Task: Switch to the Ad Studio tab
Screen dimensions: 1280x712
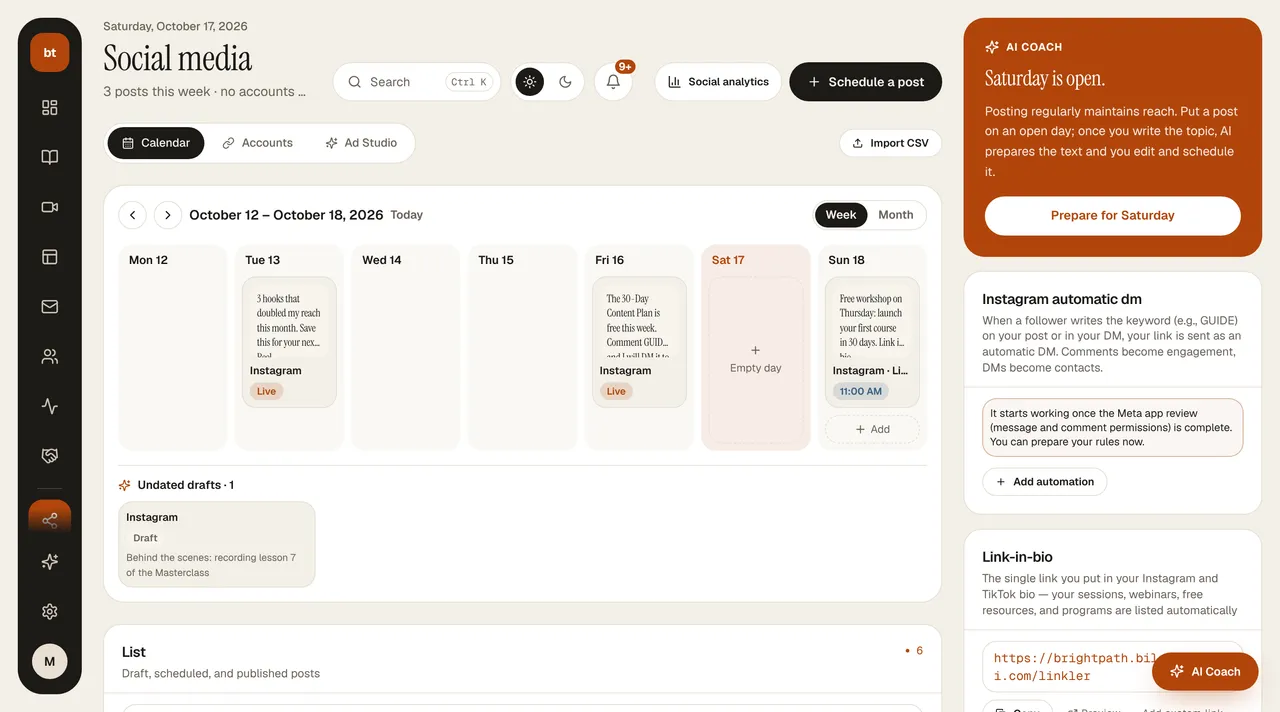Action: pos(361,143)
